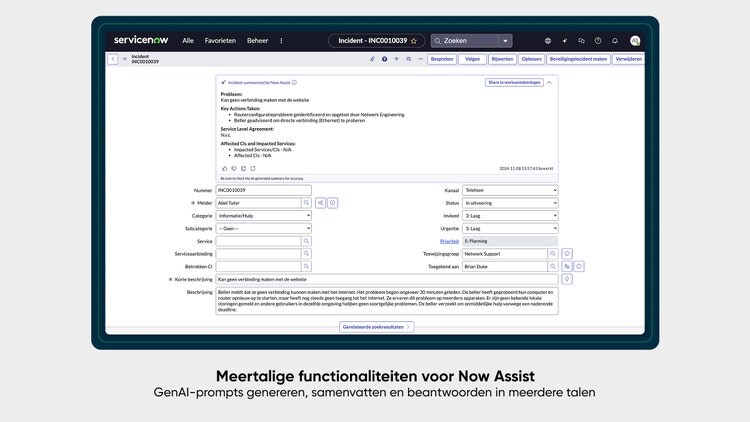Viewport: 750px width, 422px height.
Task: Click the ServiceNow logo
Action: [141, 40]
